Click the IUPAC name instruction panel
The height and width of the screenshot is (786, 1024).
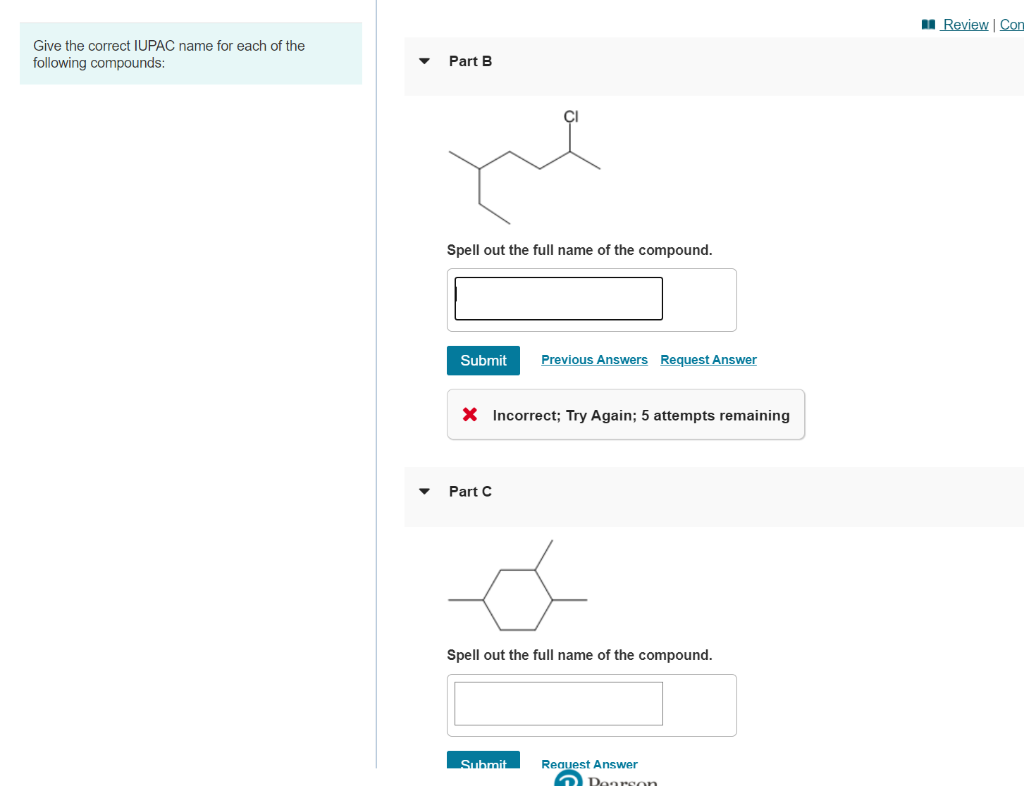coord(191,54)
